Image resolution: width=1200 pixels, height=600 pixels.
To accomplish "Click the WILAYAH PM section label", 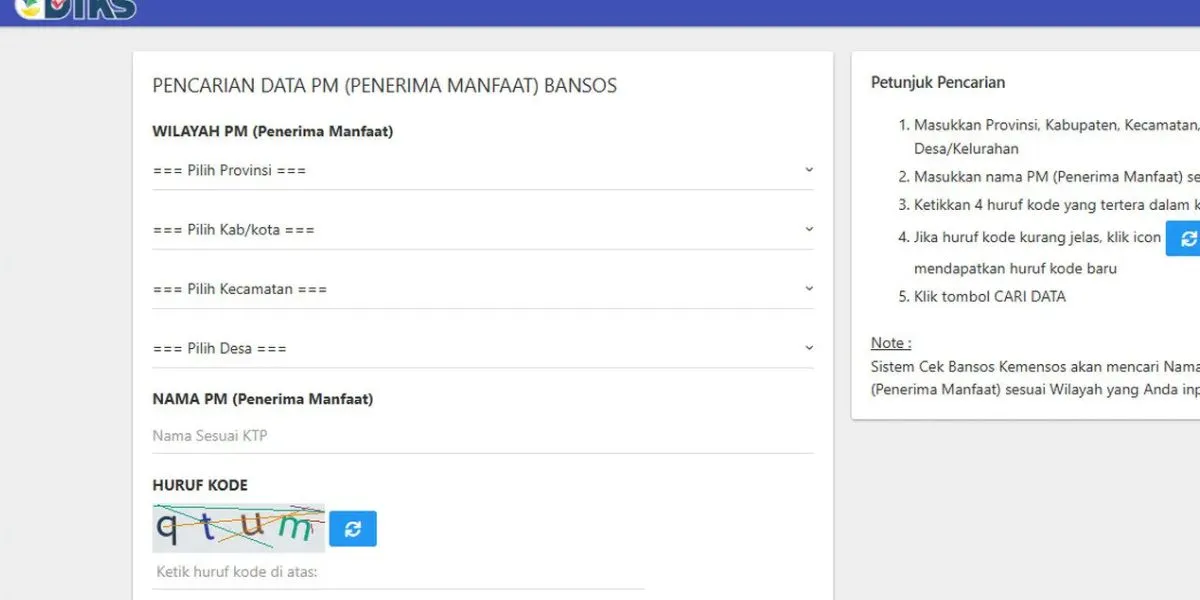I will click(272, 132).
